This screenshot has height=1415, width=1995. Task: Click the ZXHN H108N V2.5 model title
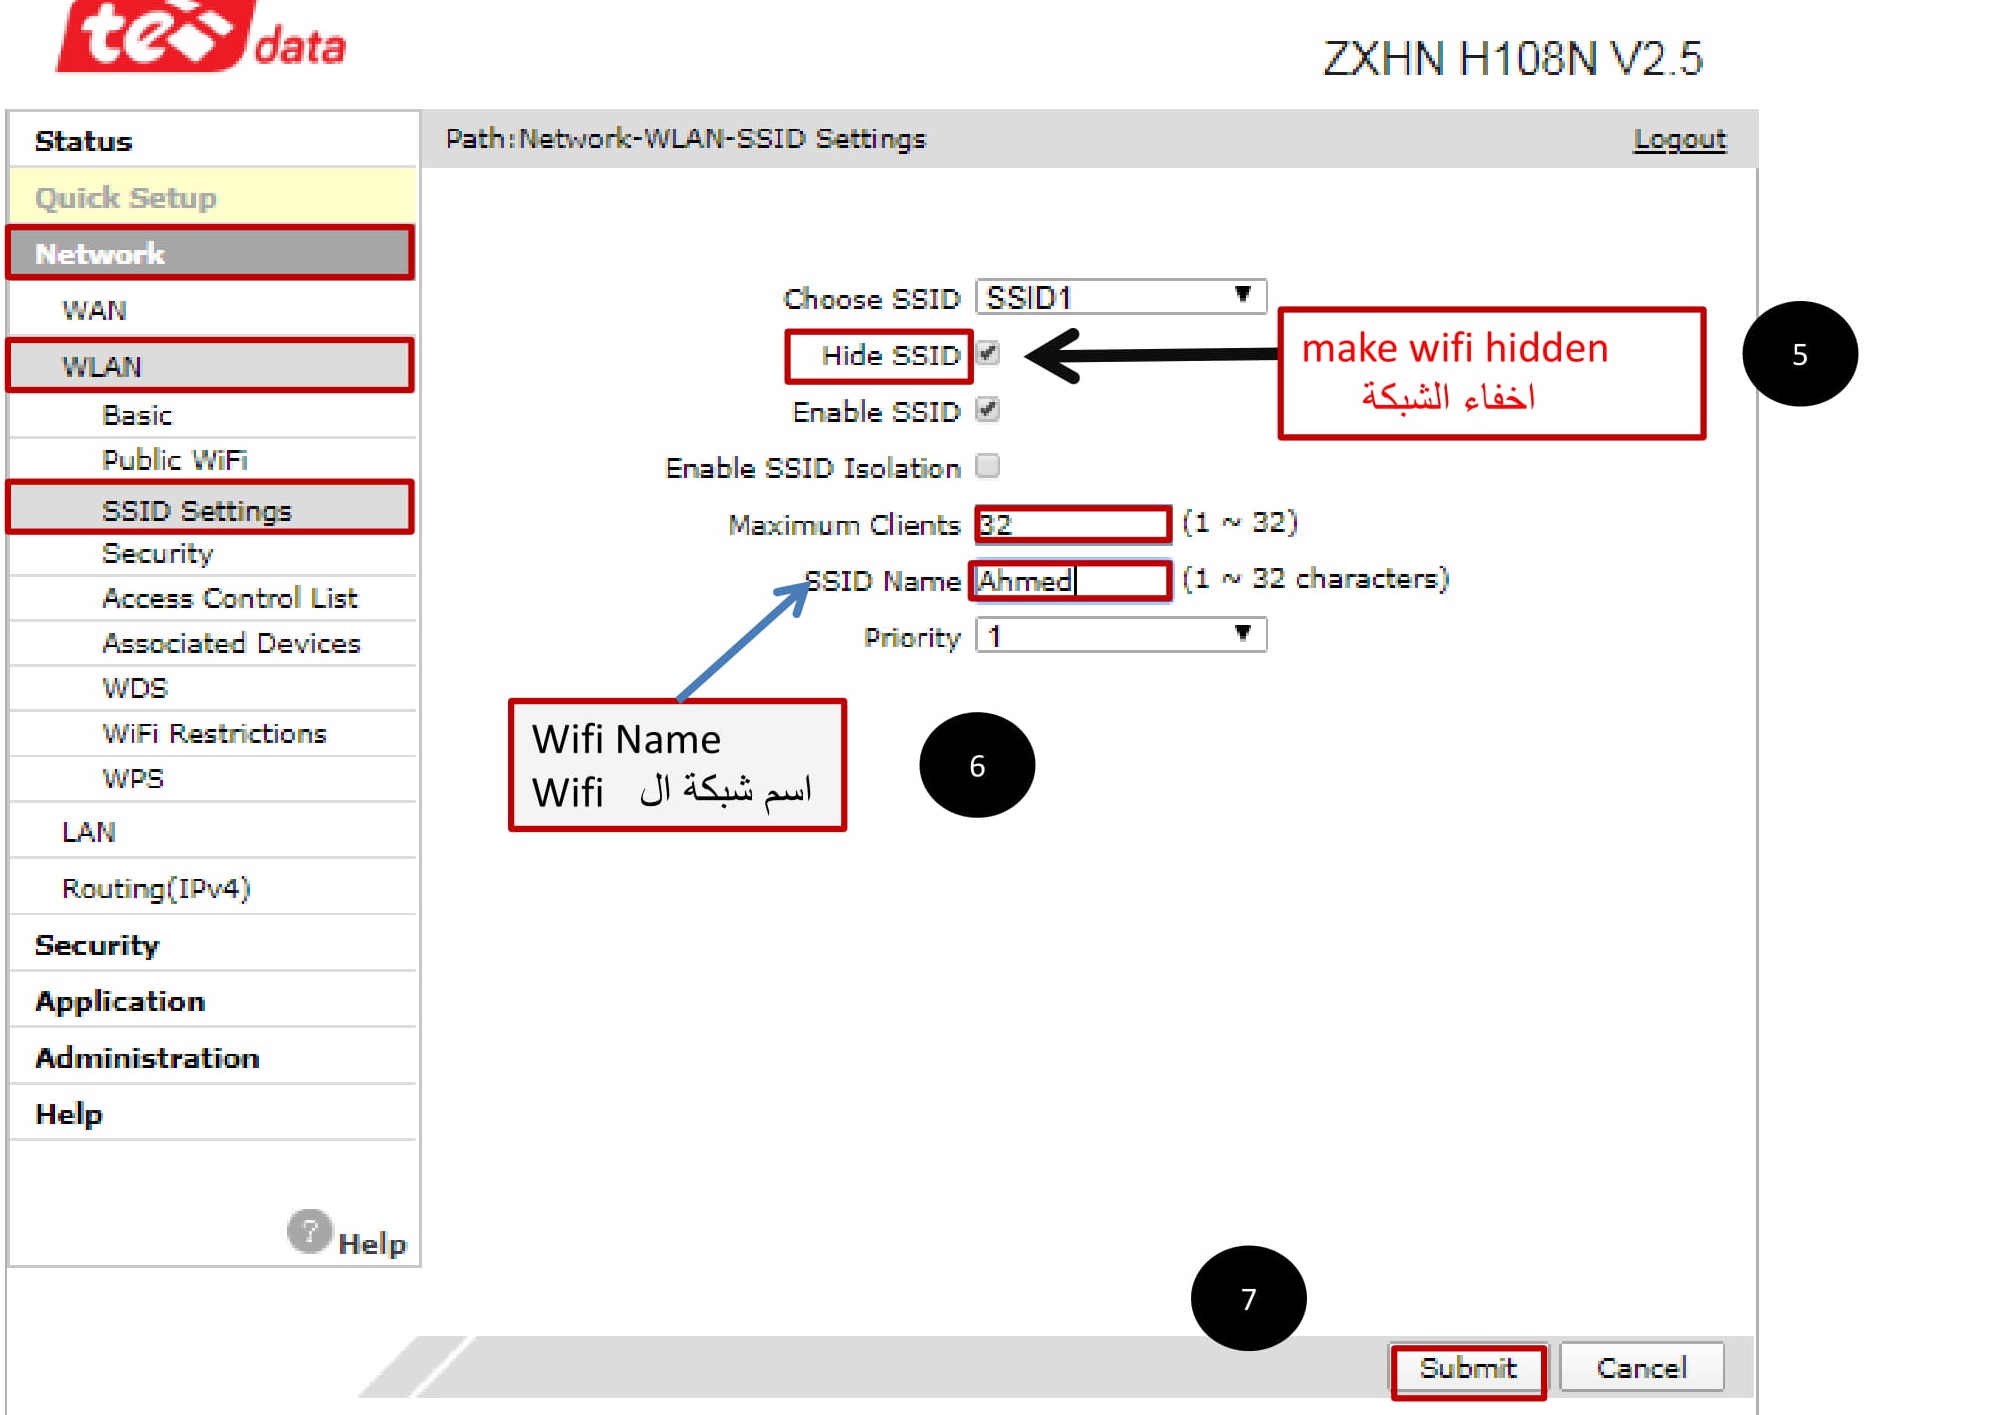1512,58
